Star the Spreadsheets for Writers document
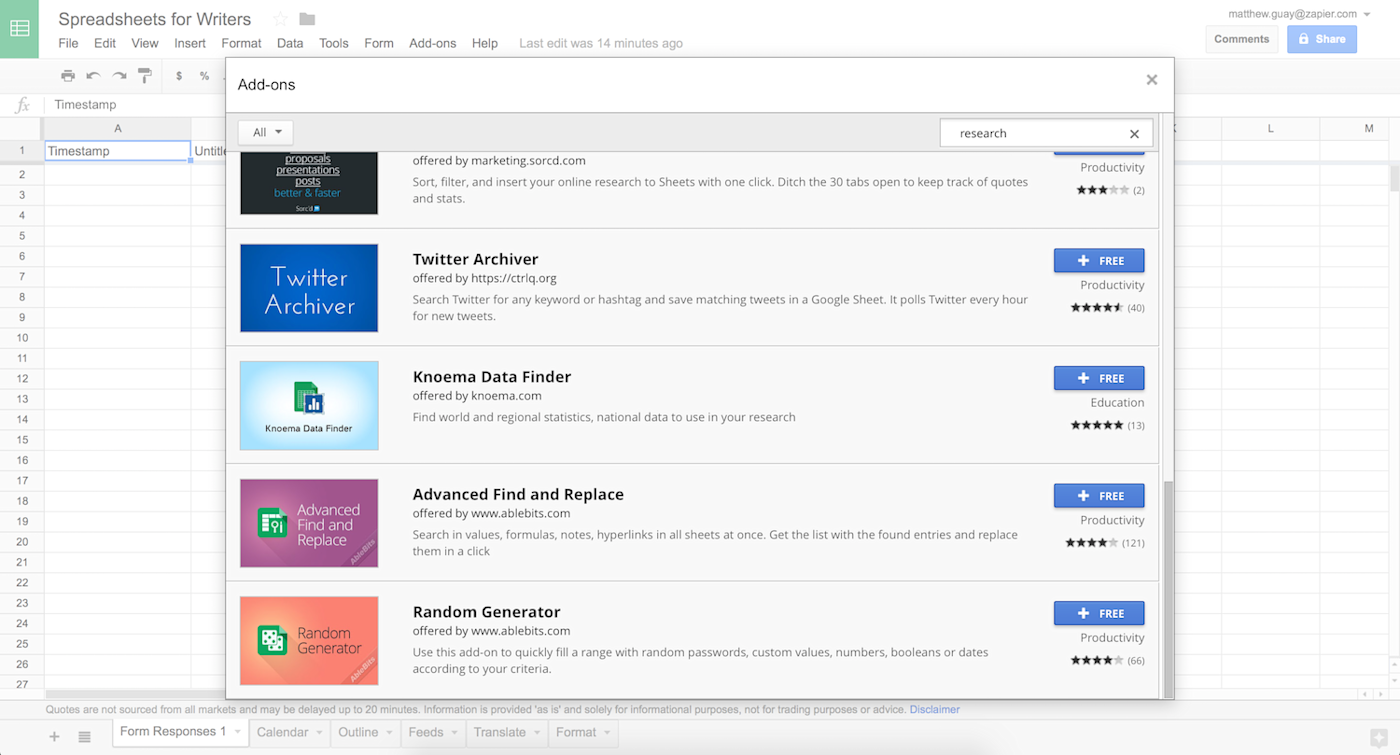Screen dimensions: 1400x755 pyautogui.click(x=280, y=19)
